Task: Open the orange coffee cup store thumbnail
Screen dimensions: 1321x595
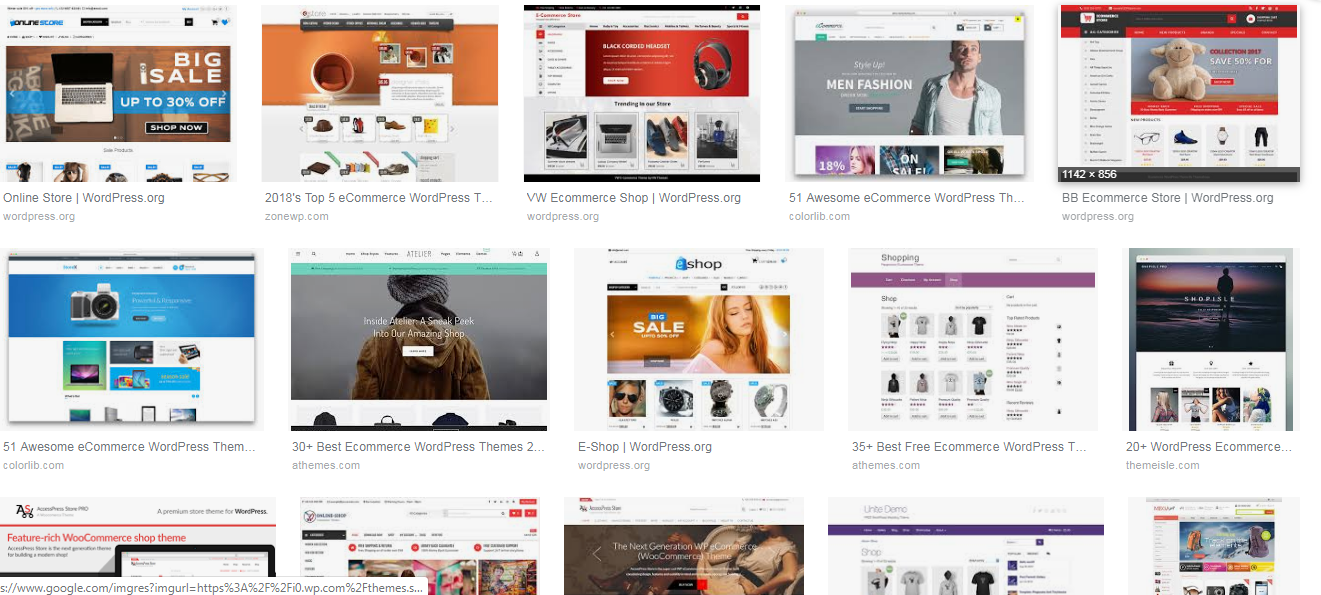Action: 380,93
